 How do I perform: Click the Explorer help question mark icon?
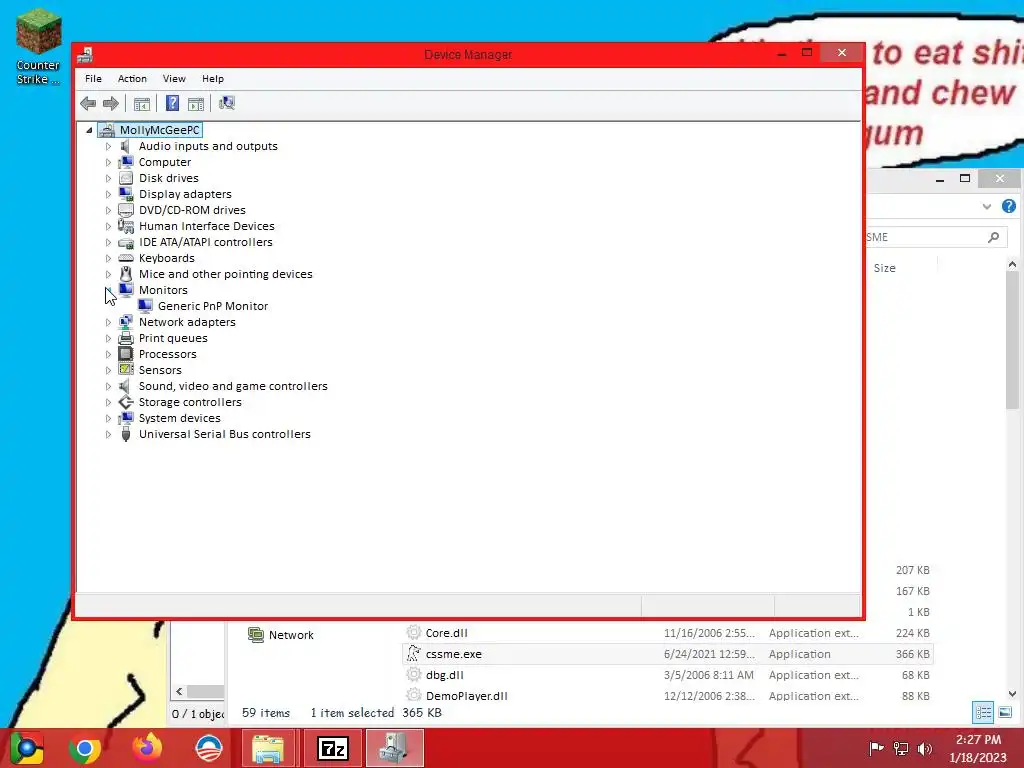(x=1009, y=206)
